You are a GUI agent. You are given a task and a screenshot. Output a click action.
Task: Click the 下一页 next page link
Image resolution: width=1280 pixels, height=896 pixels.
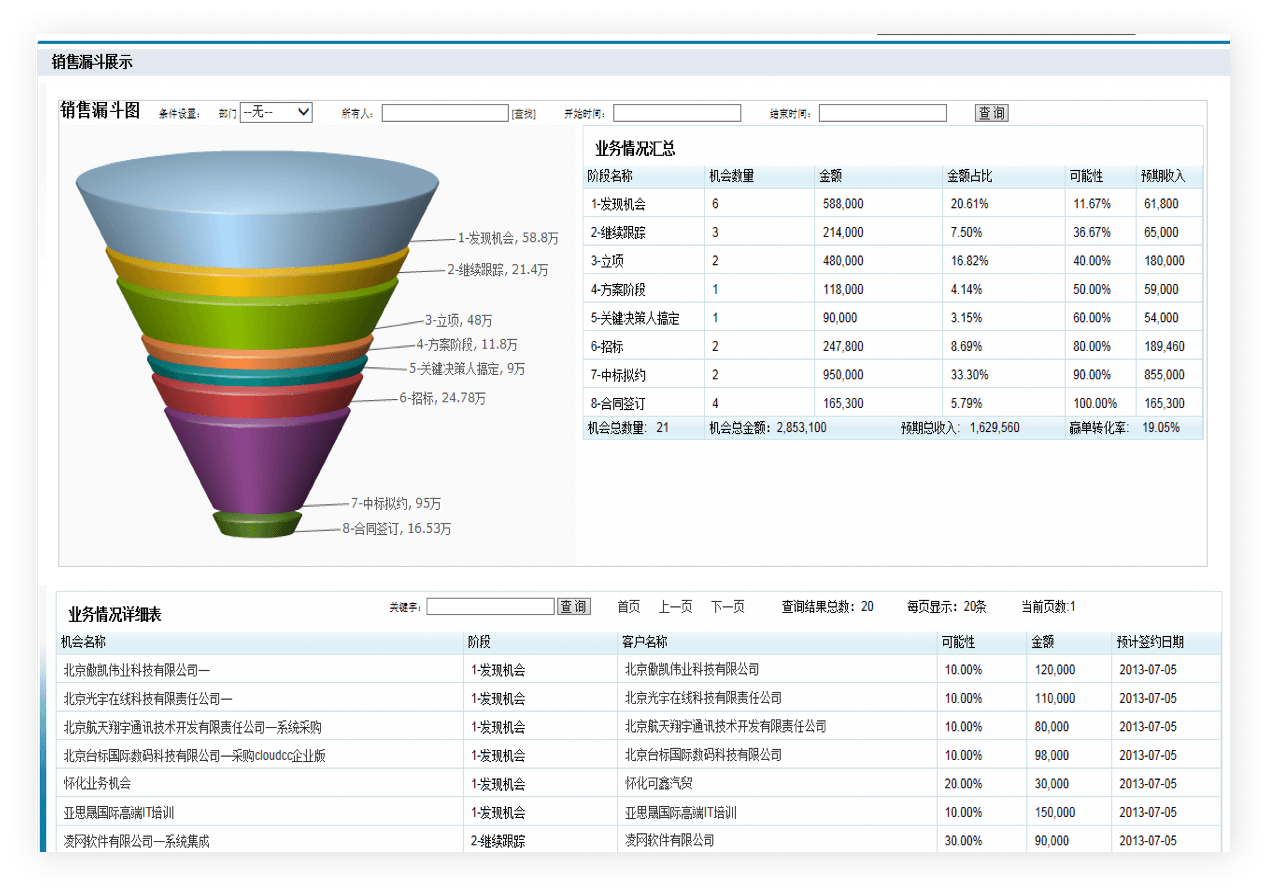(x=728, y=607)
